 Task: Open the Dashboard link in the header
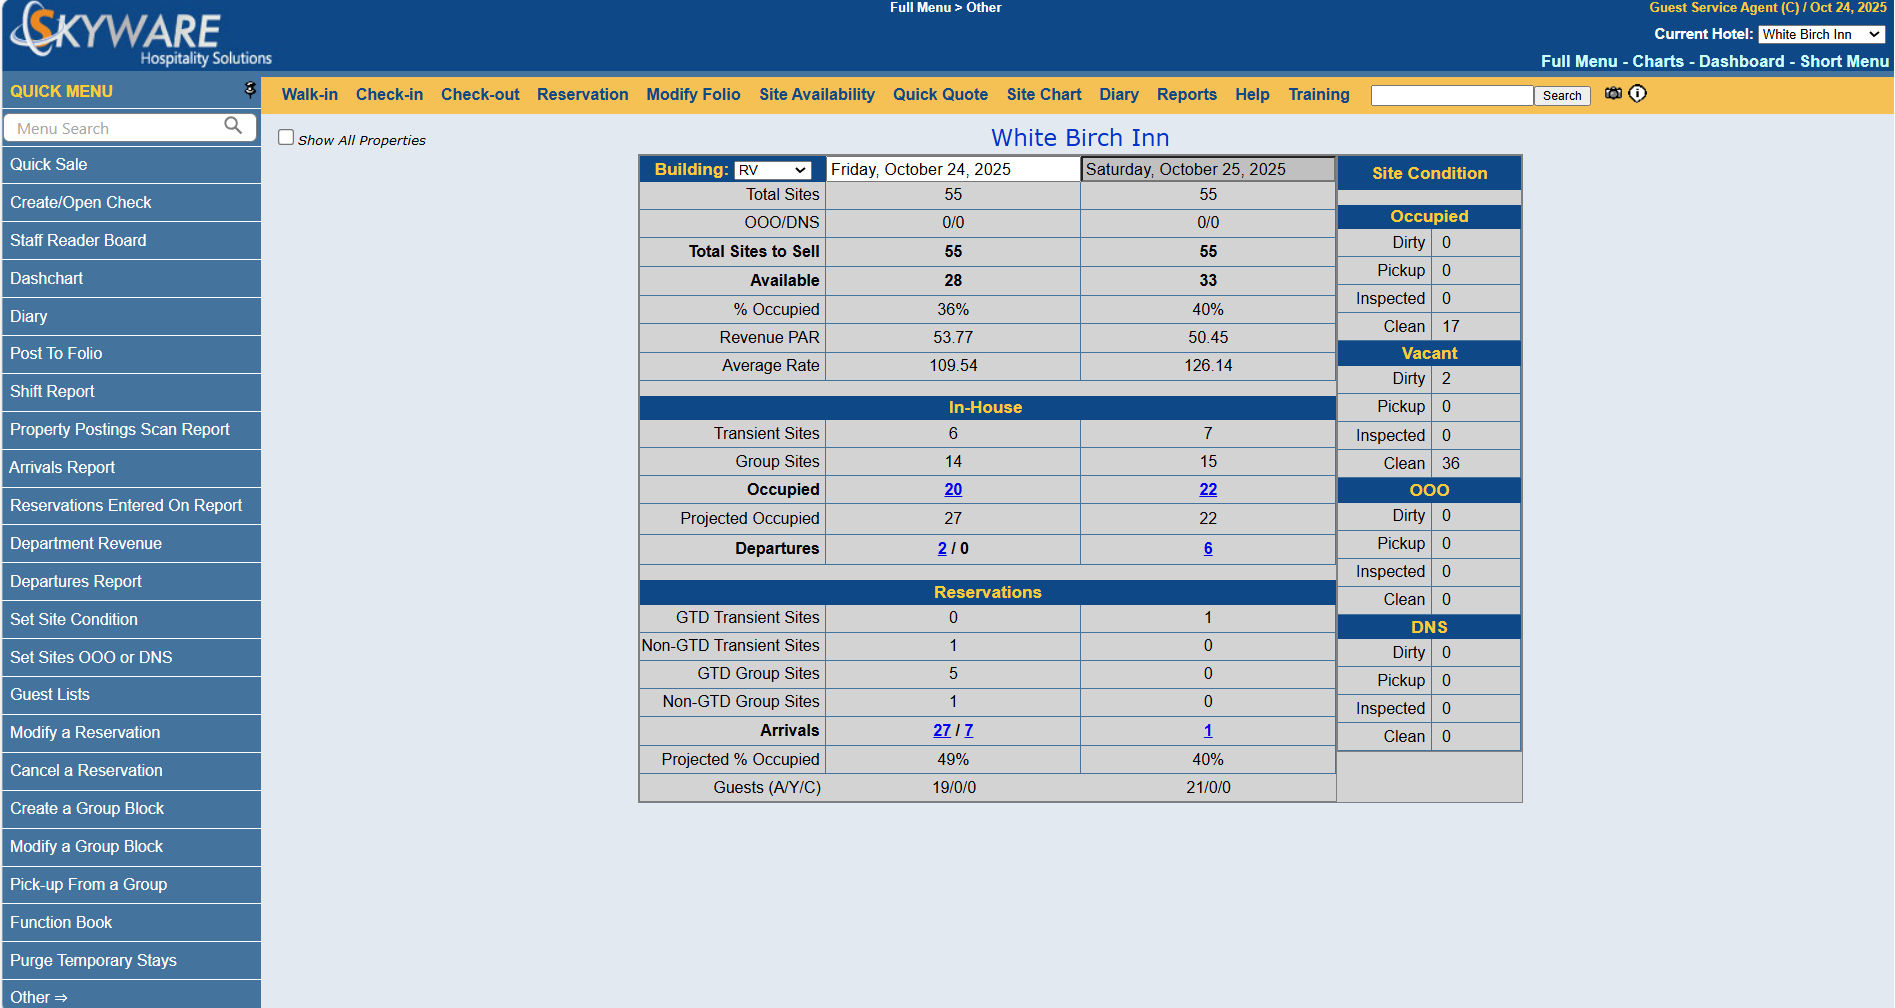(x=1741, y=61)
